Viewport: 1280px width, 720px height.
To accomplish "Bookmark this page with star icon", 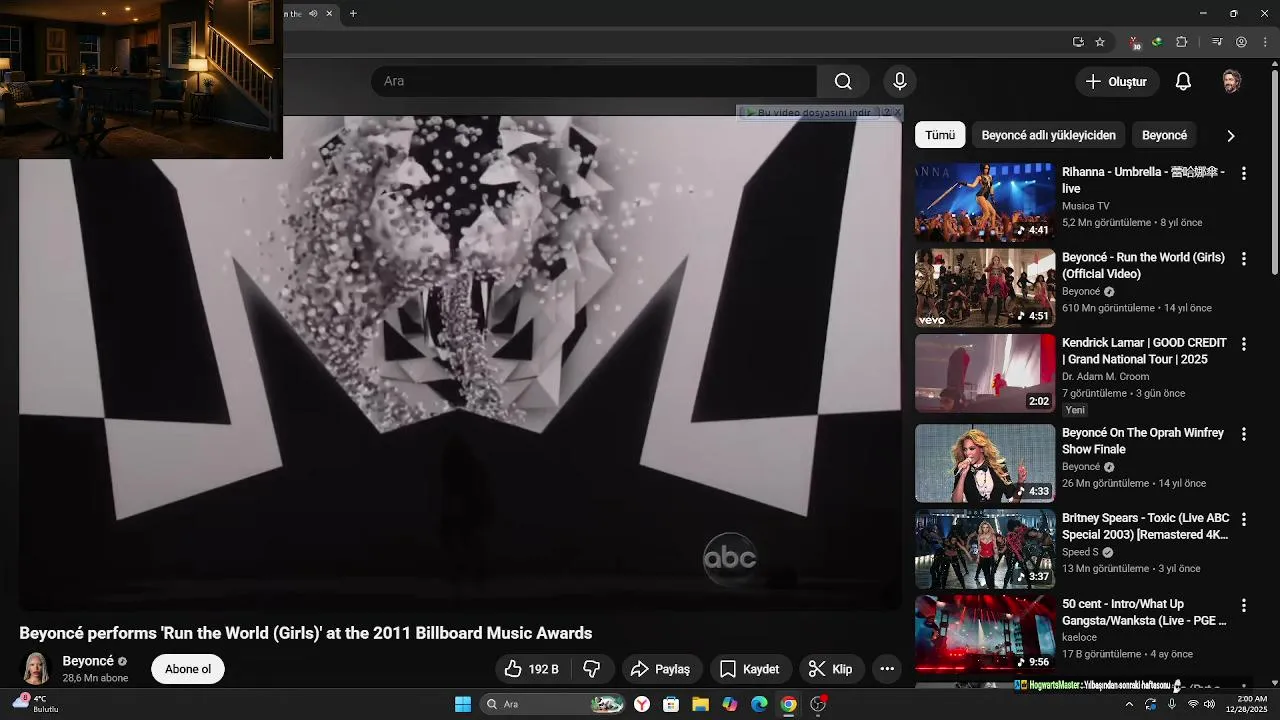I will [x=1100, y=42].
